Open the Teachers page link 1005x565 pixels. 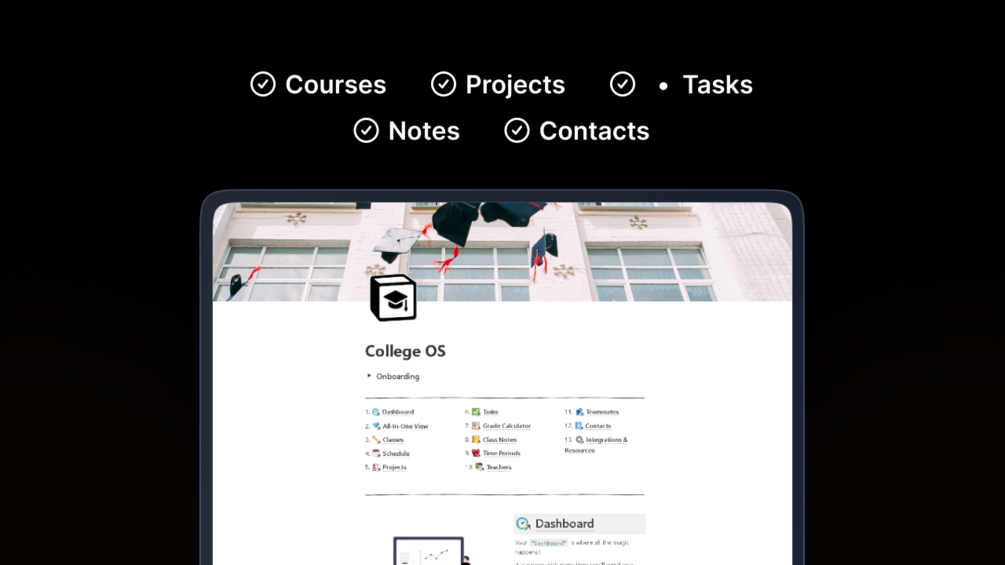499,467
